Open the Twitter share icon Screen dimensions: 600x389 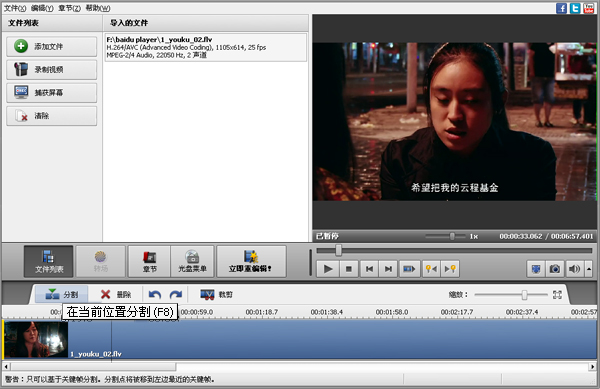(575, 8)
